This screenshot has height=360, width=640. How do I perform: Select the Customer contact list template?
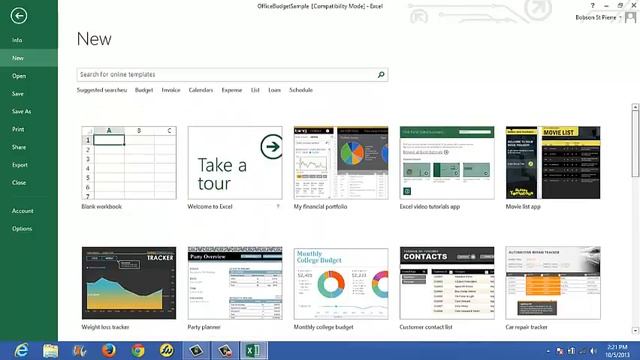pyautogui.click(x=447, y=283)
